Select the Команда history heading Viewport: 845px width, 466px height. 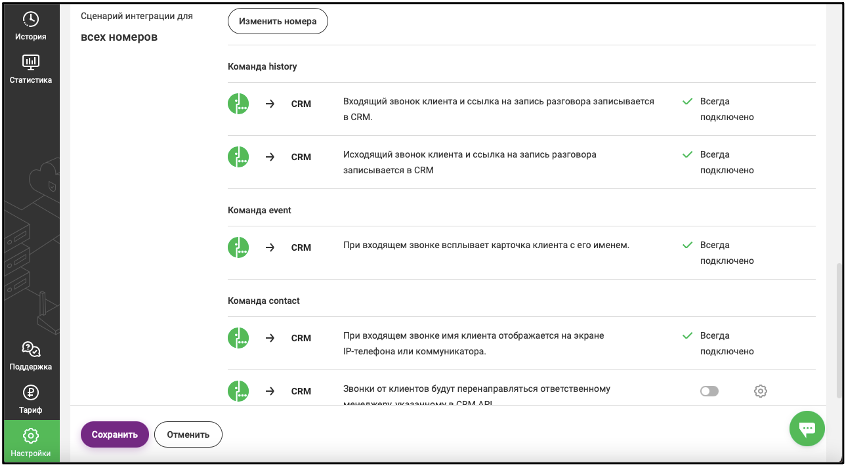point(262,67)
